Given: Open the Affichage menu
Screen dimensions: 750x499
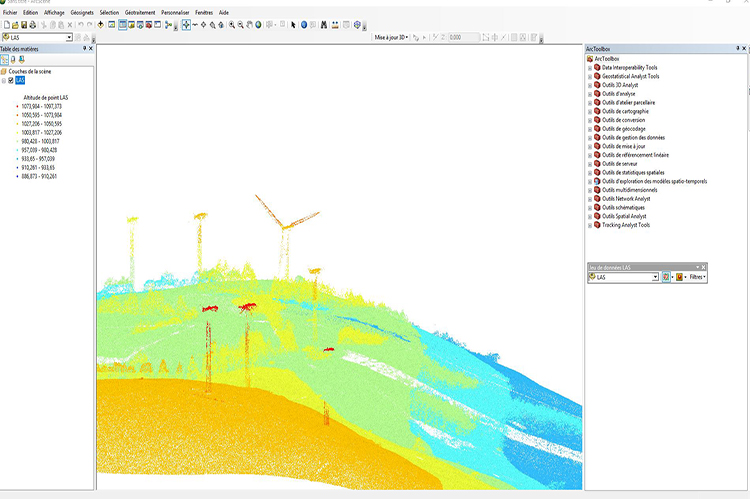Looking at the screenshot, I should [x=54, y=12].
